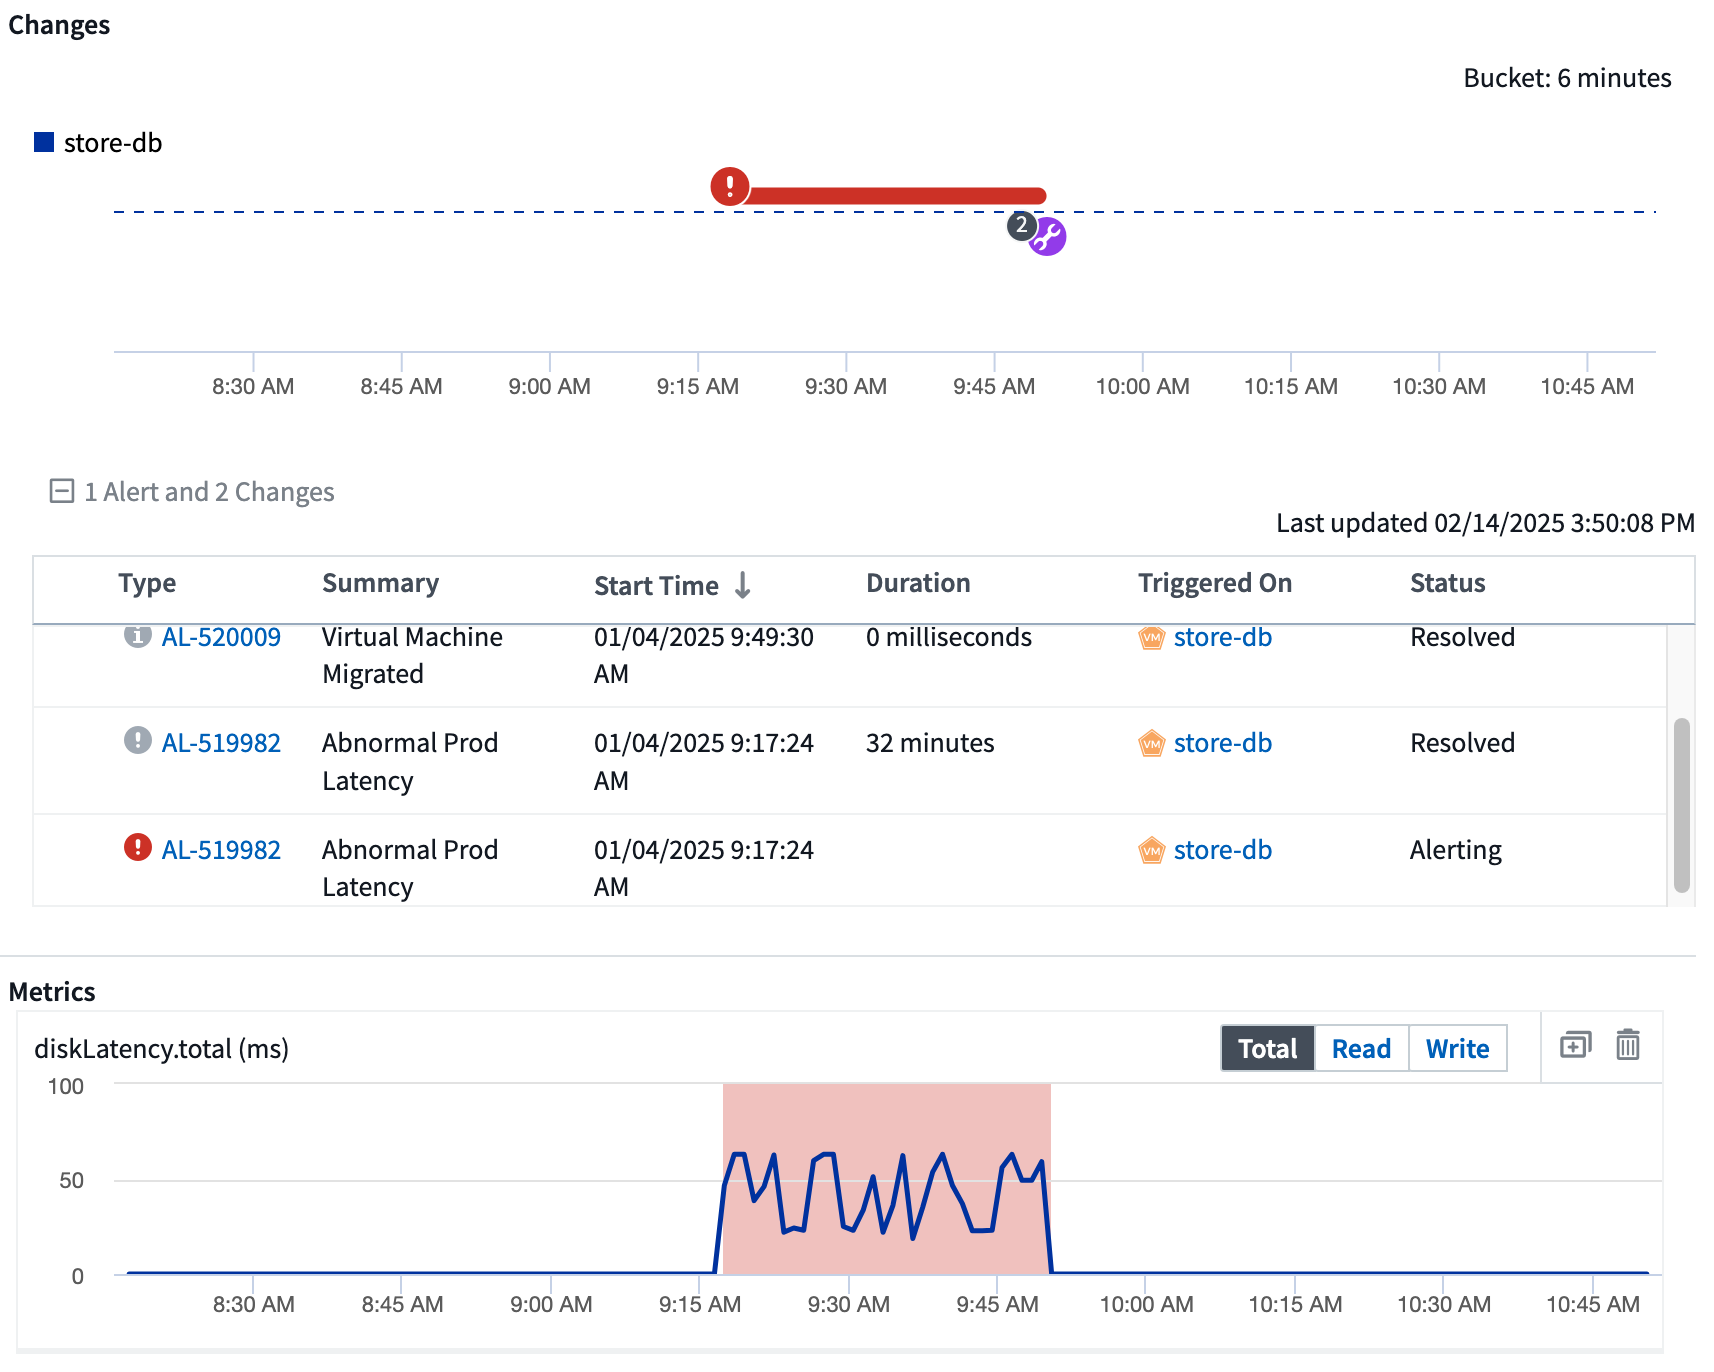Open store-db link in the Alerting row
1714x1372 pixels.
[1222, 850]
